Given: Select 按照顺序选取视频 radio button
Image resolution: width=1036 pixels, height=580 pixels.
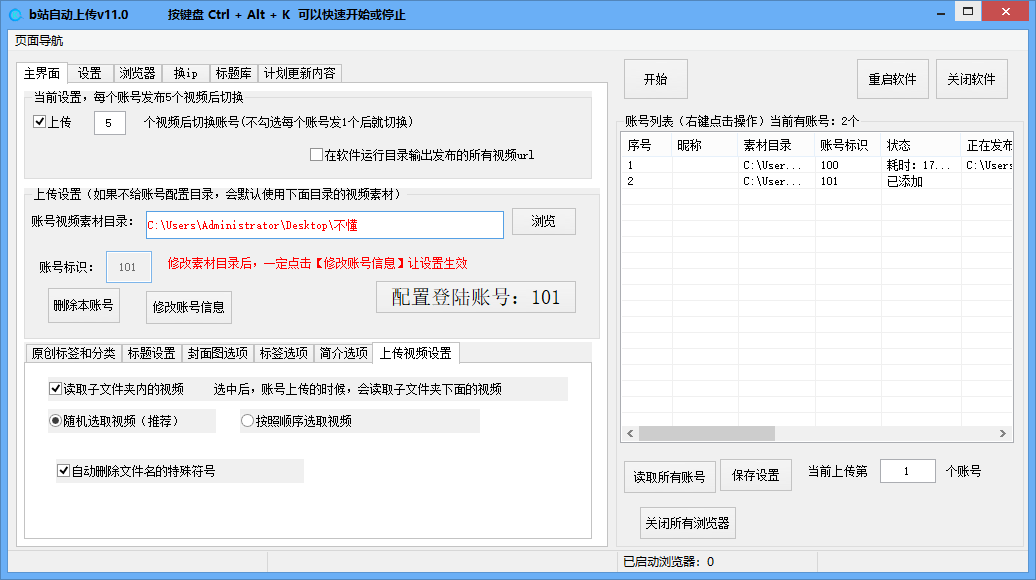Looking at the screenshot, I should click(x=247, y=421).
